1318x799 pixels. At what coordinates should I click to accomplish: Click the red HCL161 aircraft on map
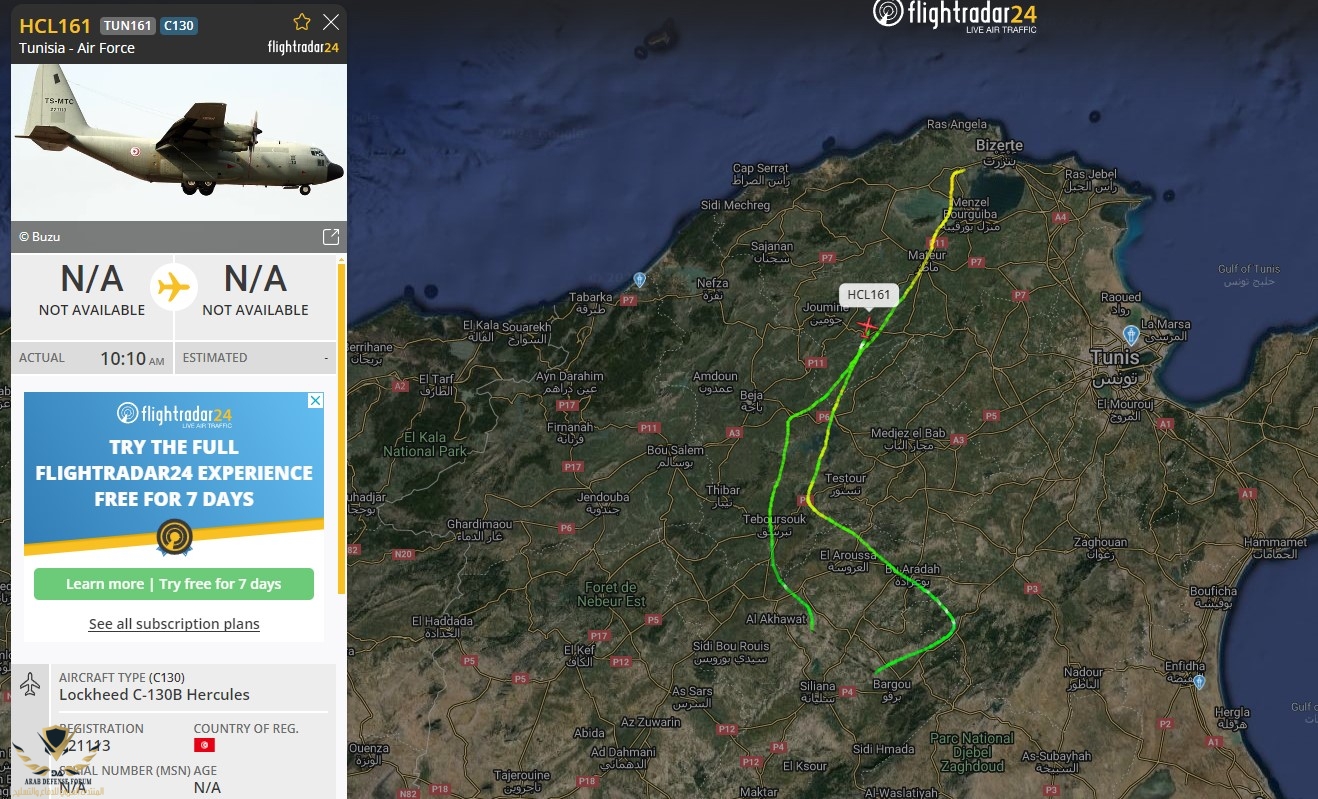867,326
